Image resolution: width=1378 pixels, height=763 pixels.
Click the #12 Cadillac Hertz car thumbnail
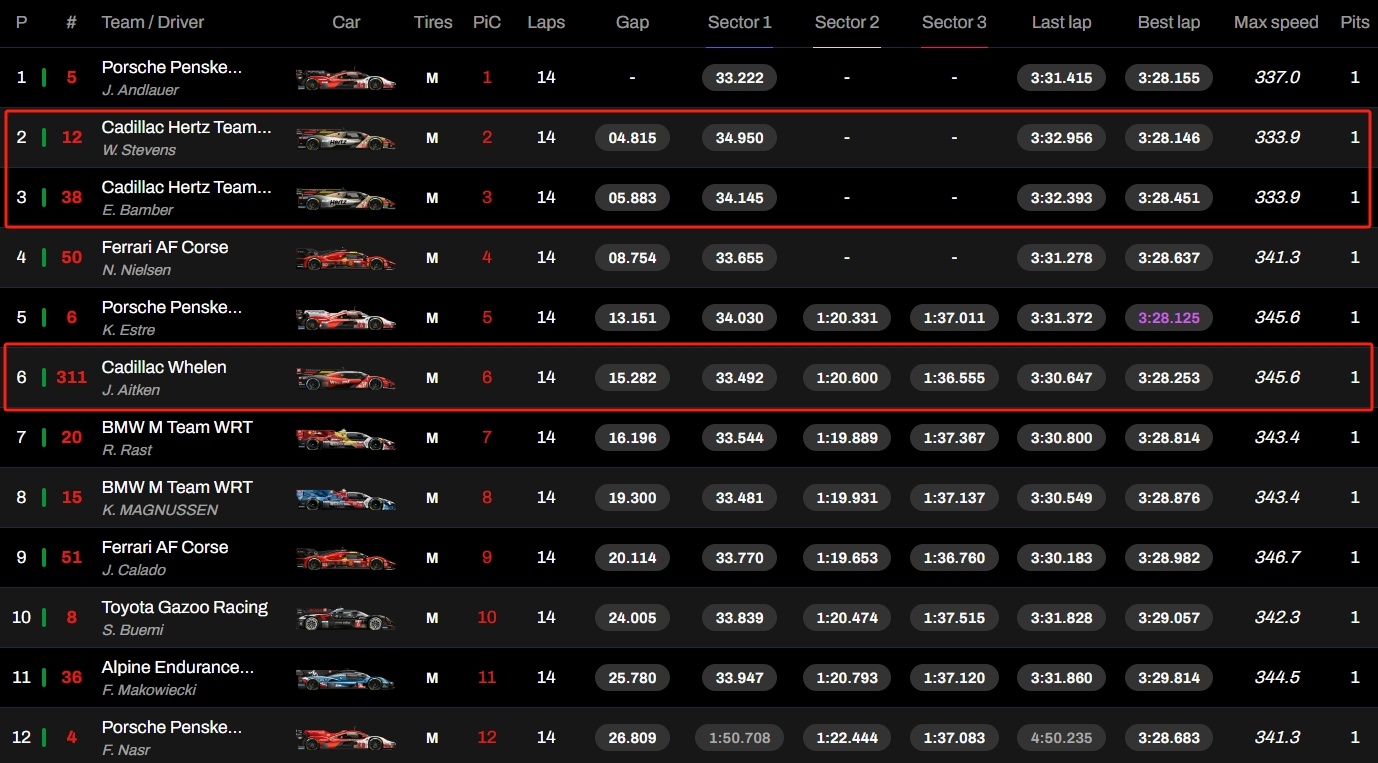pyautogui.click(x=346, y=138)
